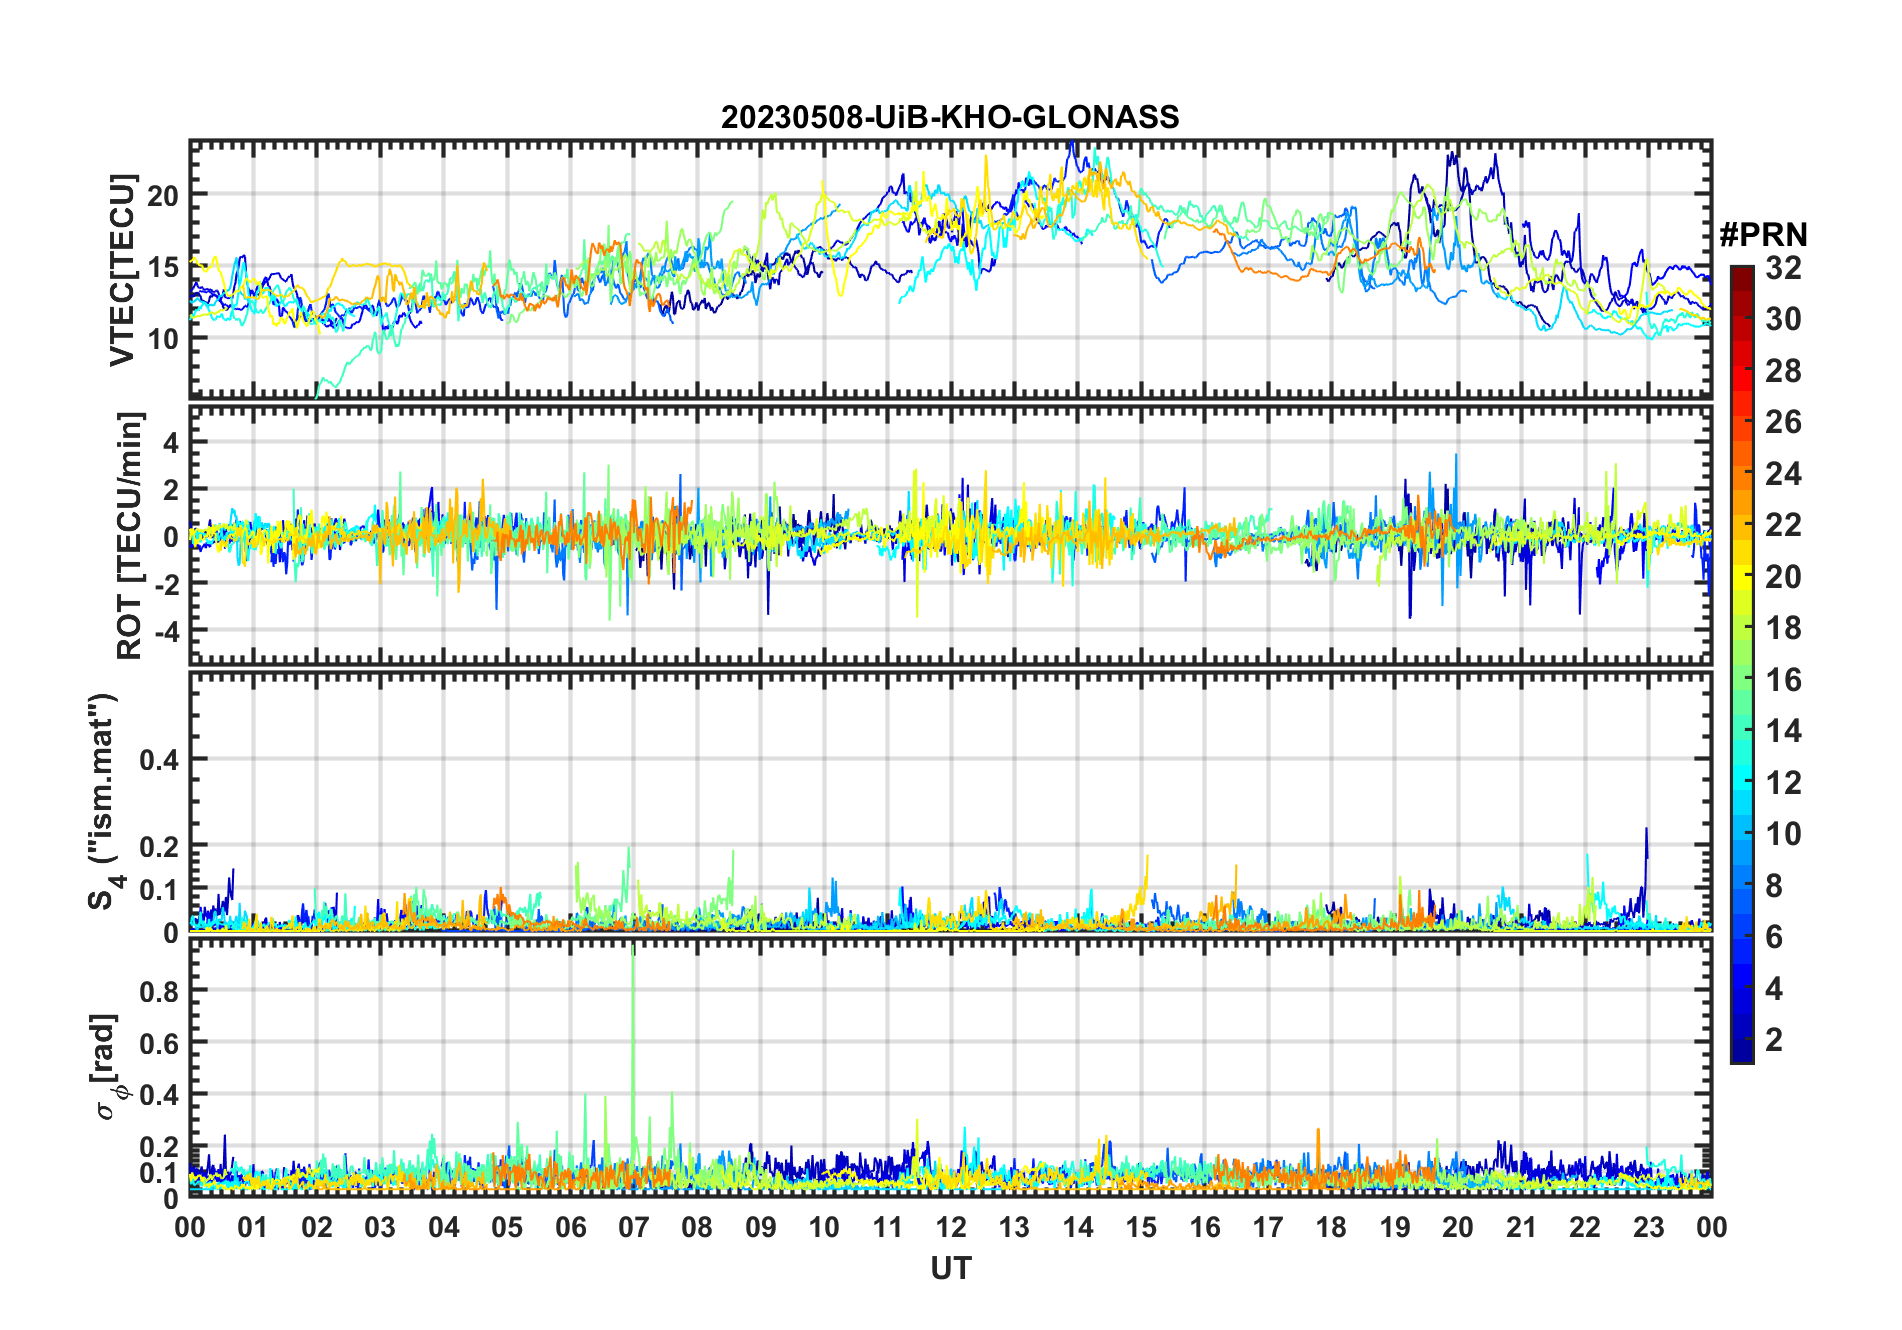Click the S4 ("ism.mat") axis label
The image size is (1902, 1330).
103,802
